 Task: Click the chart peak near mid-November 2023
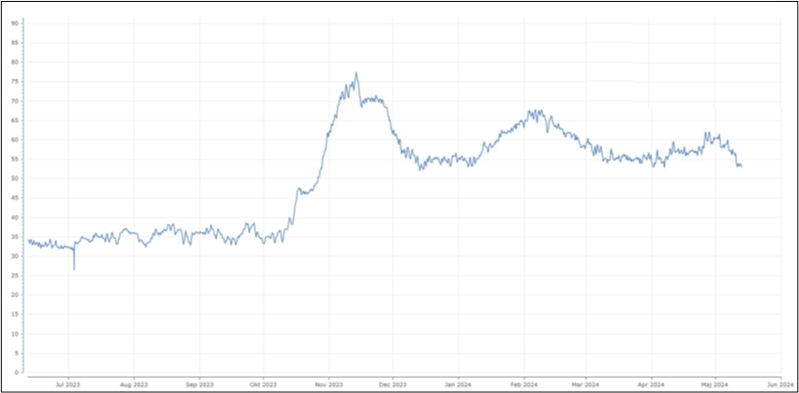click(356, 73)
